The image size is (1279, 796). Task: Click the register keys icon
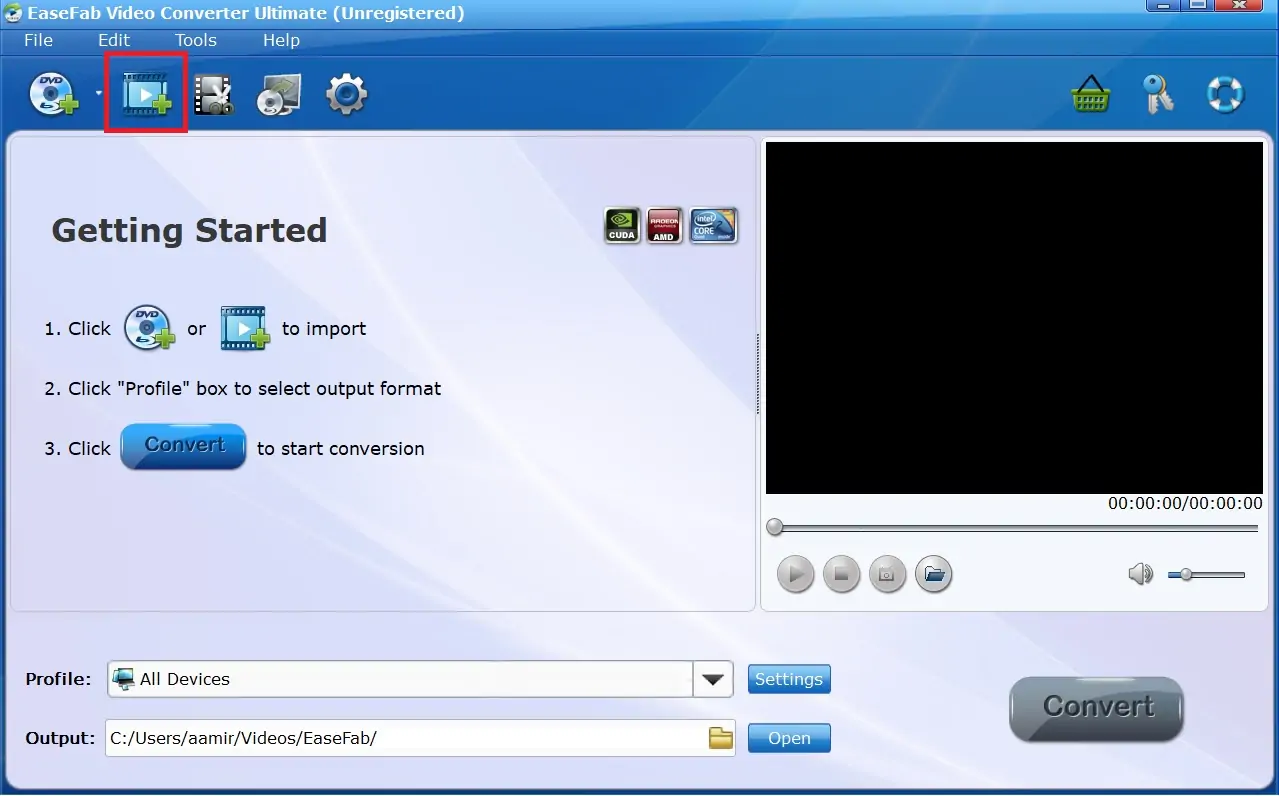tap(1157, 95)
